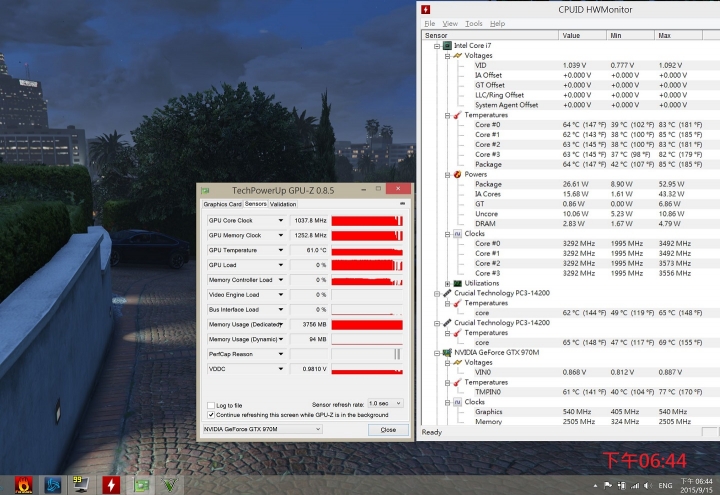Click the GPU-Z title bar icon
Image resolution: width=720 pixels, height=495 pixels.
205,190
